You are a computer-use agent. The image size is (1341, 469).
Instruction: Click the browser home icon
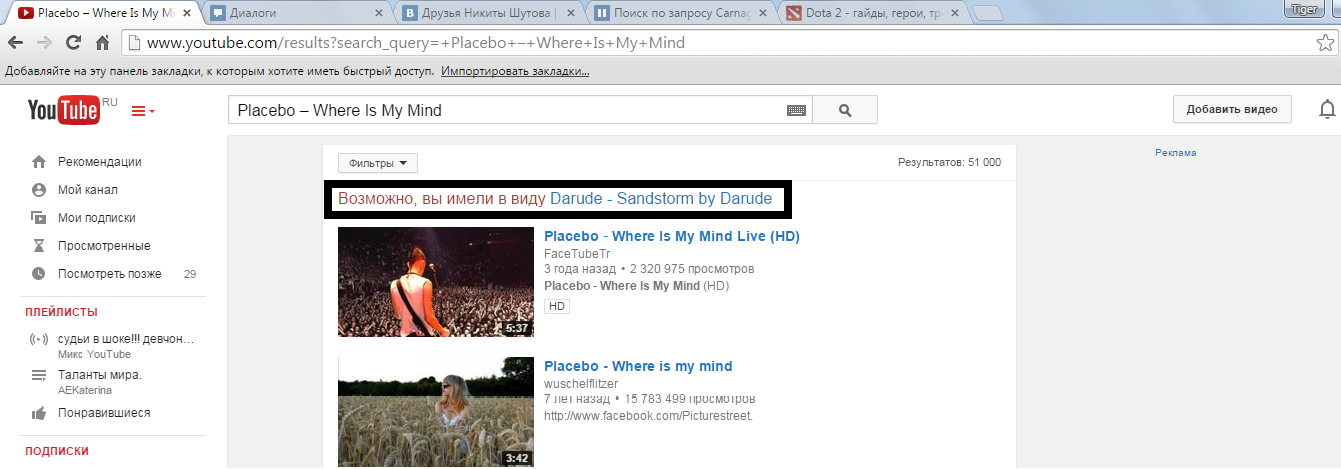point(102,43)
